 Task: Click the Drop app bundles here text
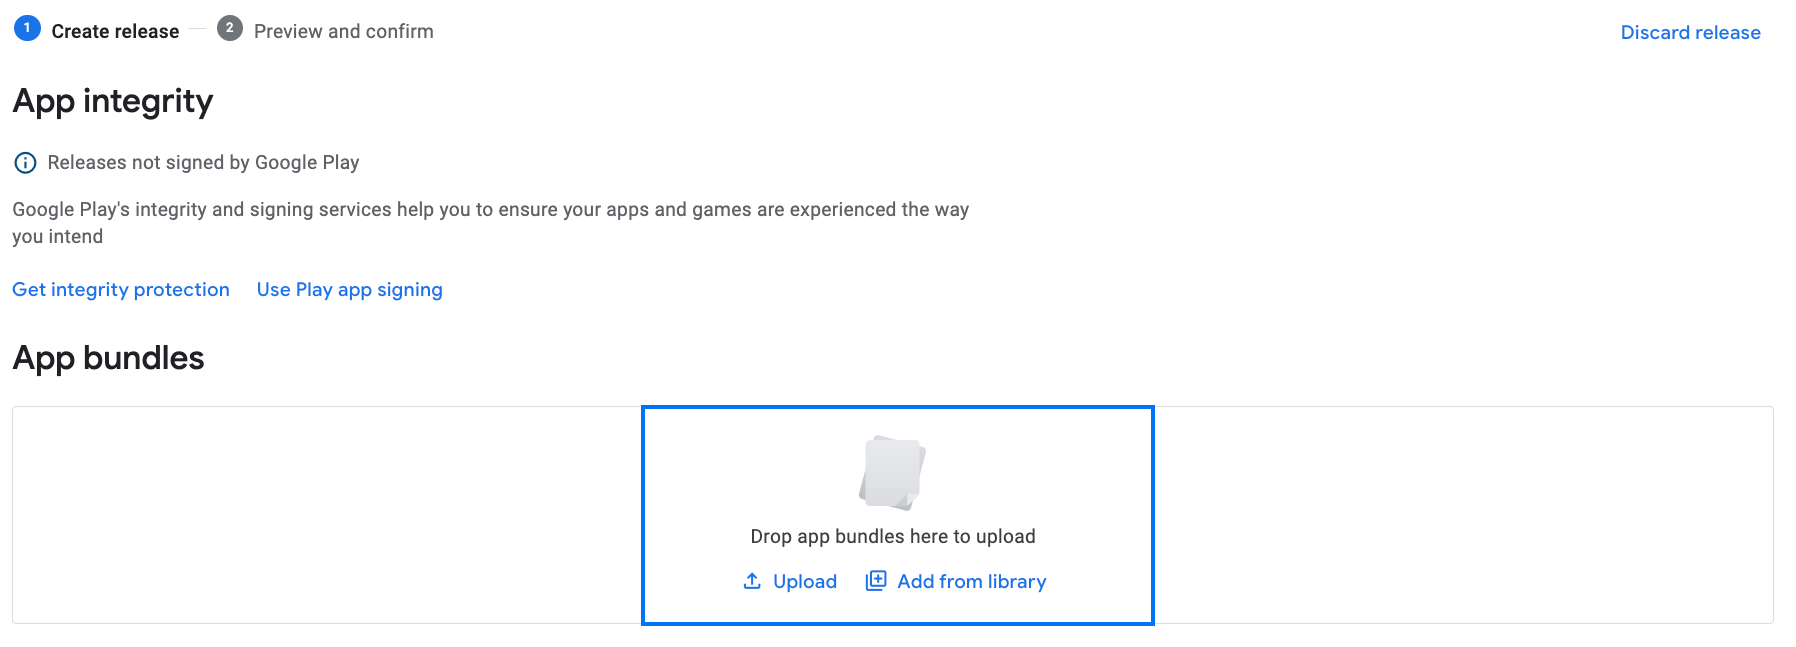pos(893,536)
